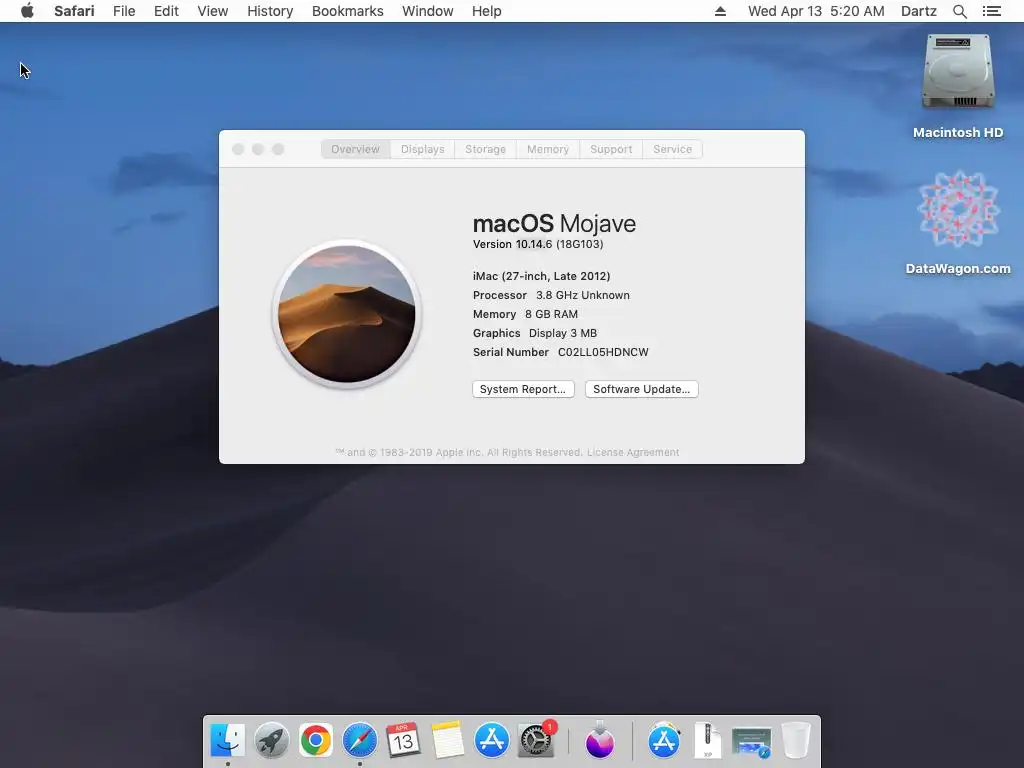Image resolution: width=1024 pixels, height=768 pixels.
Task: Open Calendar showing APR 13
Action: point(403,740)
